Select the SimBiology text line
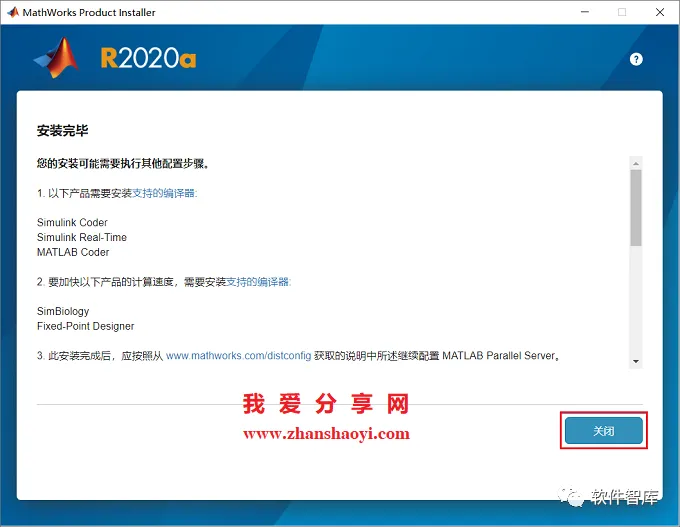Image resolution: width=680 pixels, height=527 pixels. coord(63,311)
